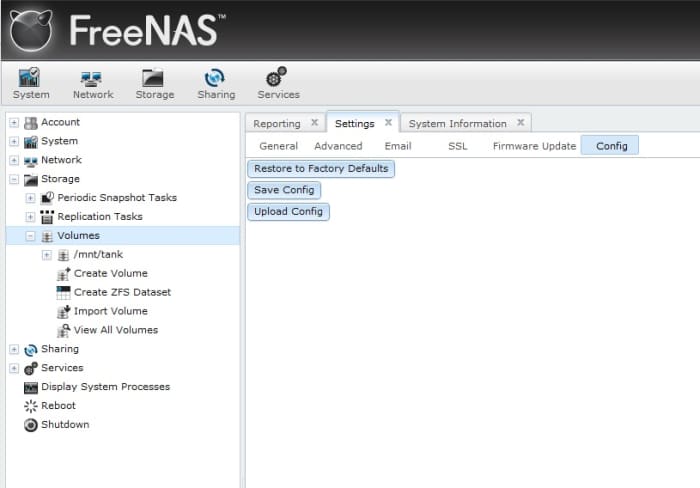Select Import Volume in tree
Image resolution: width=700 pixels, height=488 pixels.
click(110, 311)
